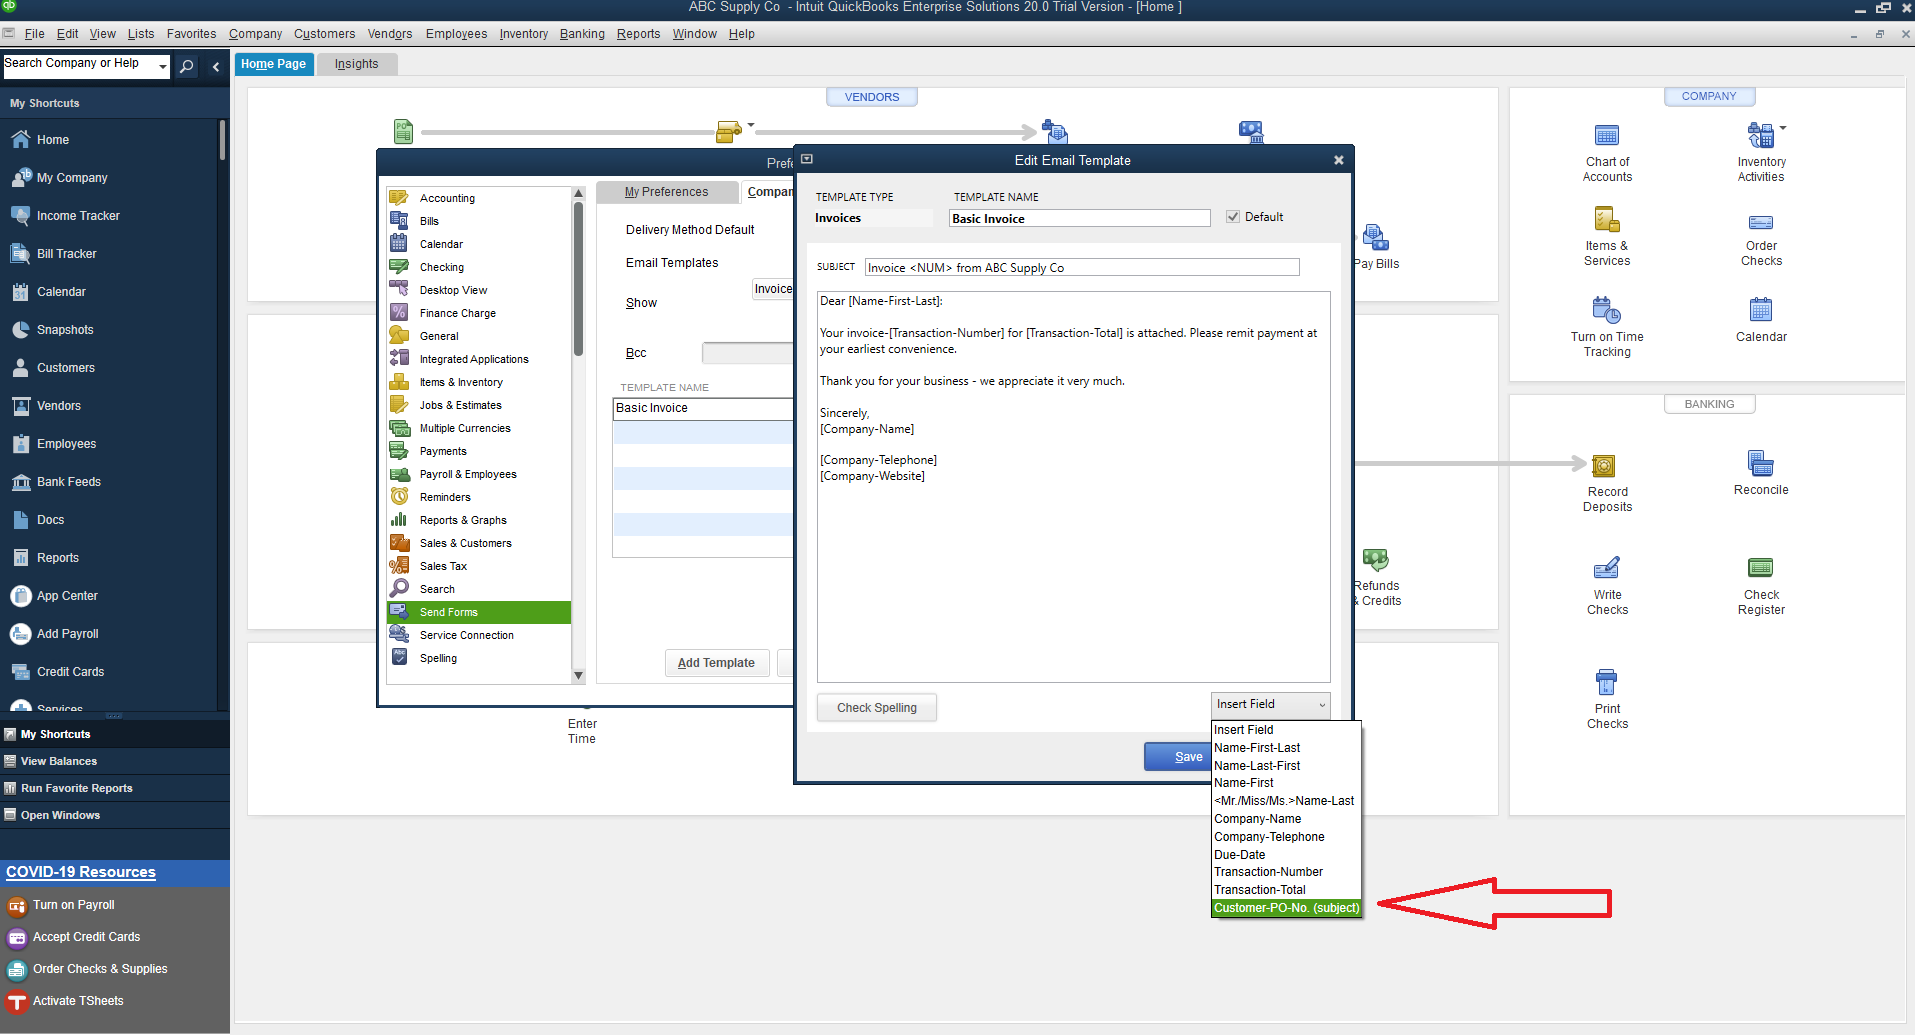Click the Check Spelling button

point(876,707)
